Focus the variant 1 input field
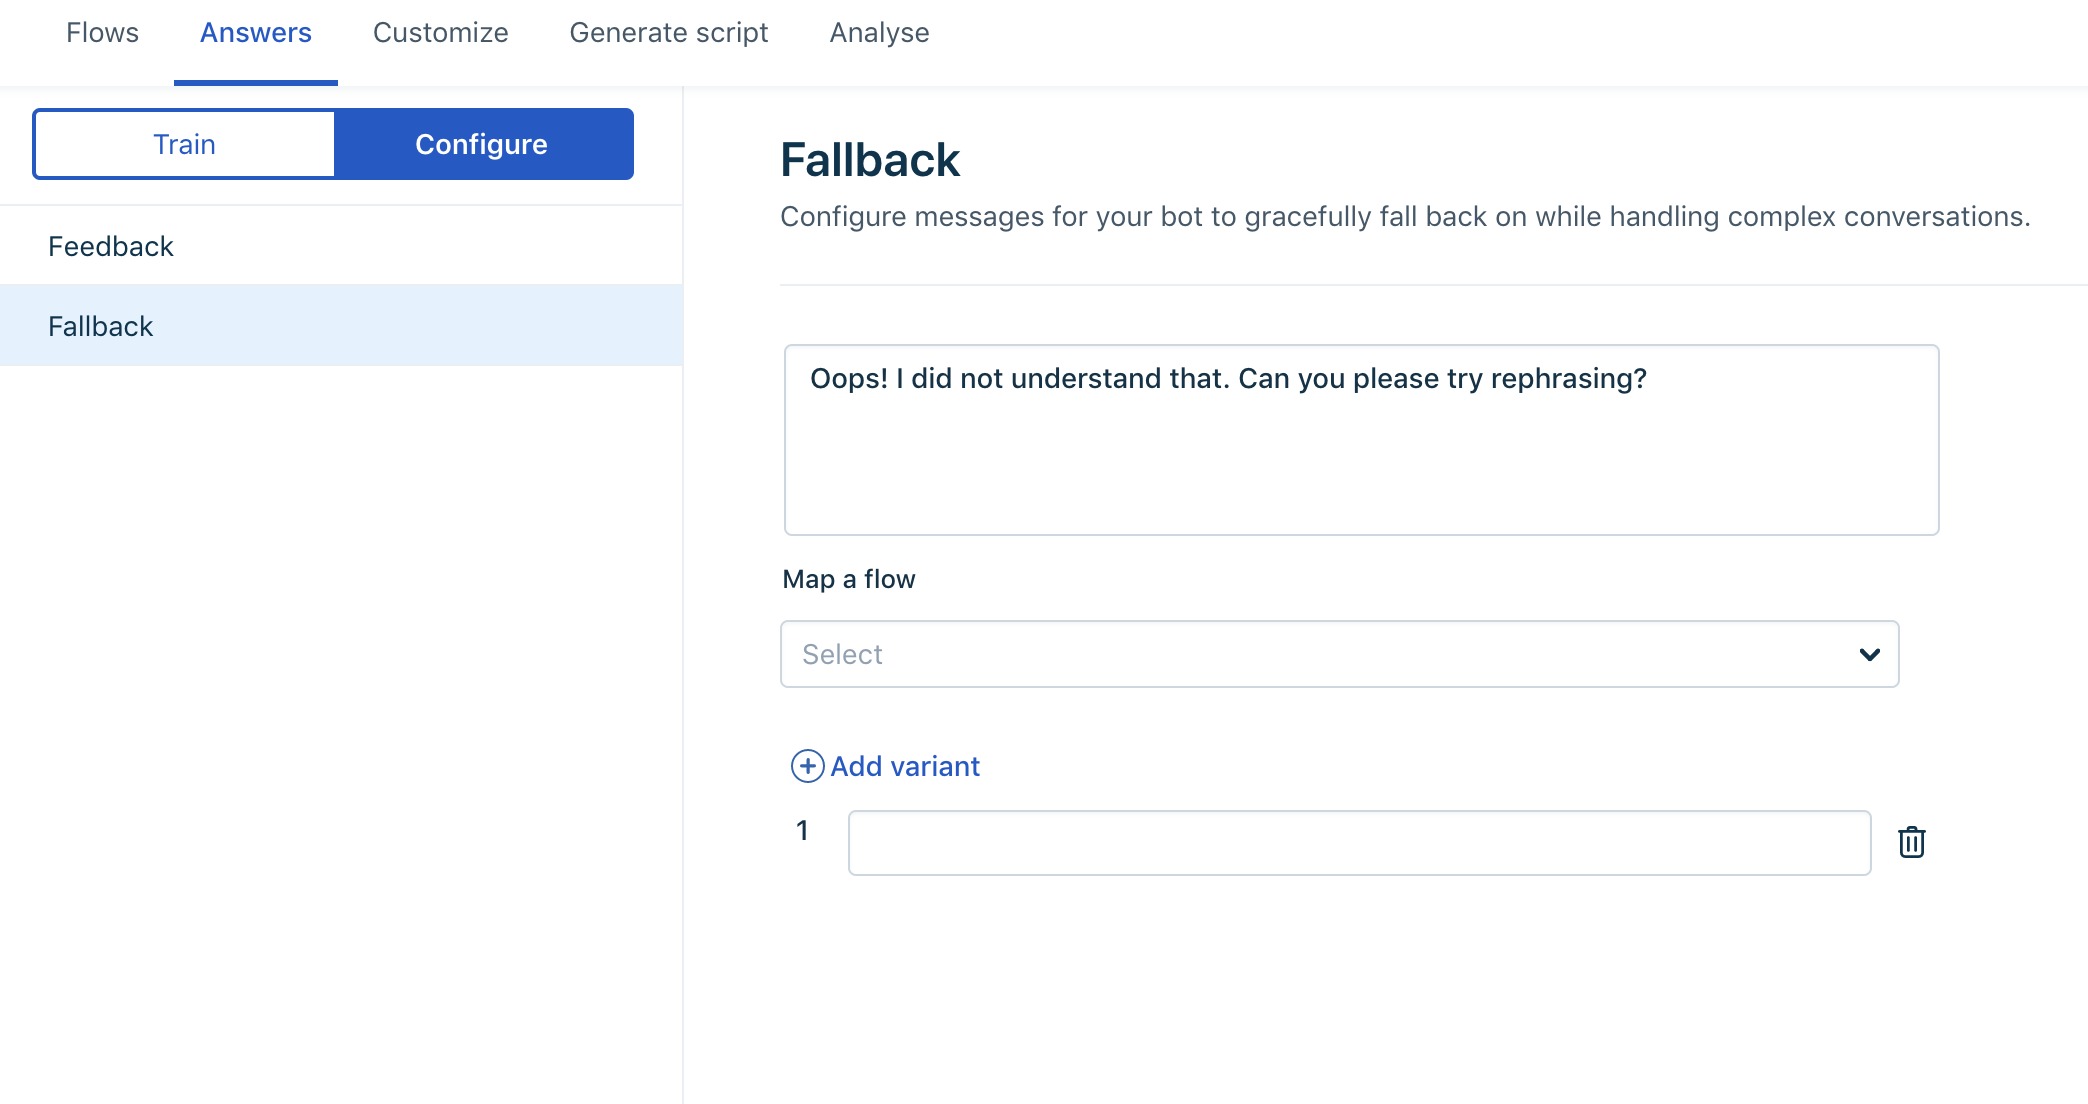 1359,843
